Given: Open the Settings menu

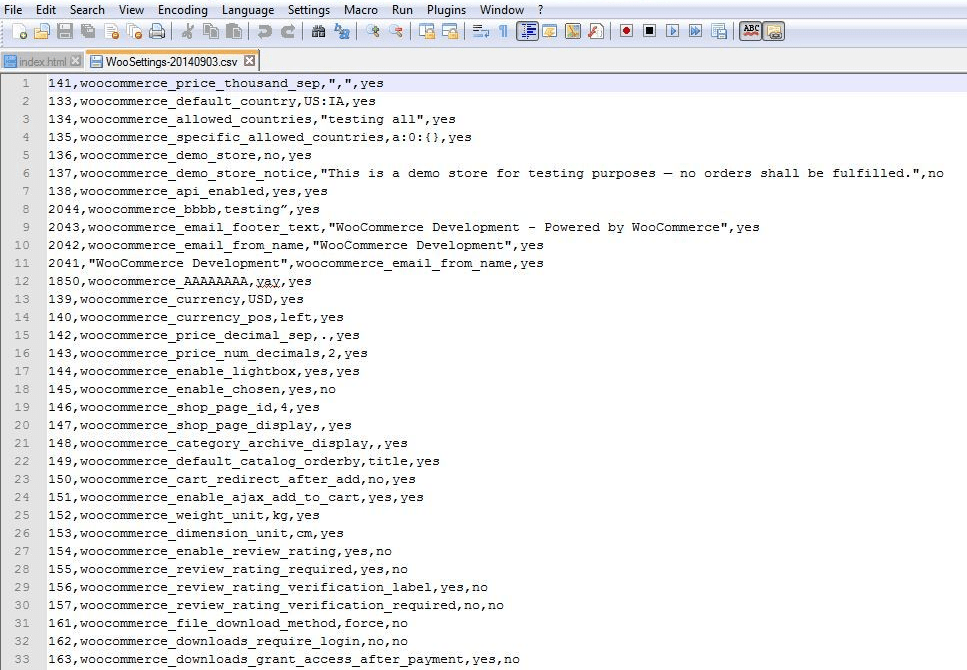Looking at the screenshot, I should pos(309,10).
